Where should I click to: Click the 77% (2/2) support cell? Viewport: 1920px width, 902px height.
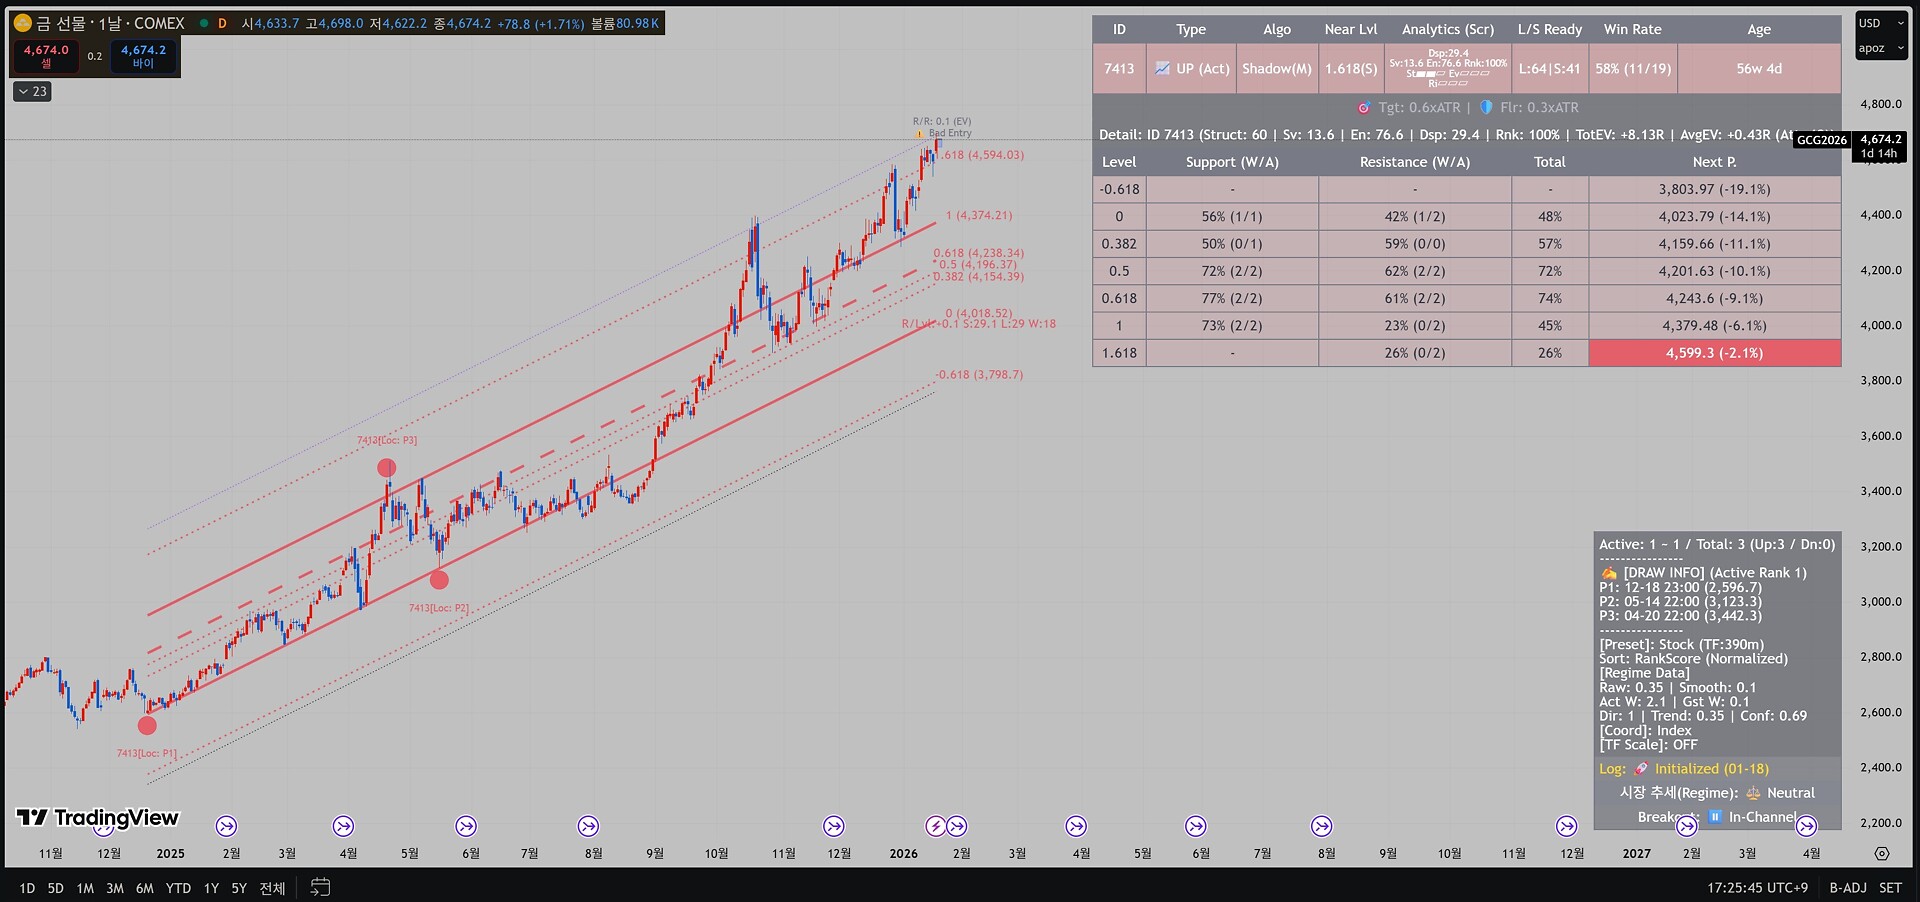(1232, 298)
